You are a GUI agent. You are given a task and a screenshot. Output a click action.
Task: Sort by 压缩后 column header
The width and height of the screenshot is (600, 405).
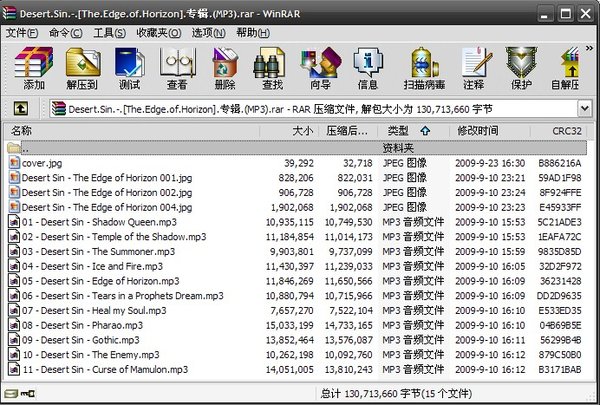(348, 131)
